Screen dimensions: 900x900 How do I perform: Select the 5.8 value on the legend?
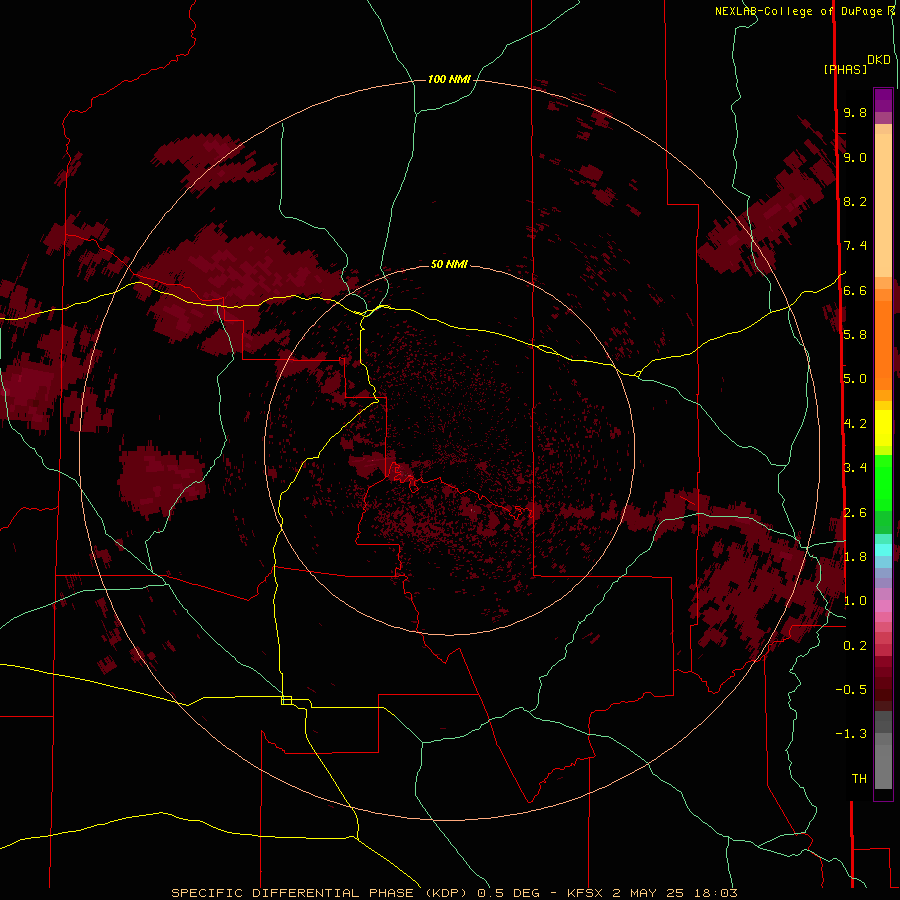(855, 335)
